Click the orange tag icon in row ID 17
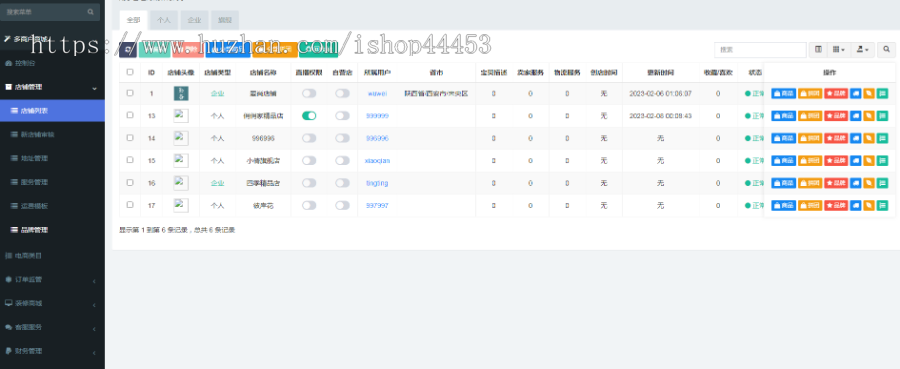Image resolution: width=900 pixels, height=369 pixels. pos(869,205)
